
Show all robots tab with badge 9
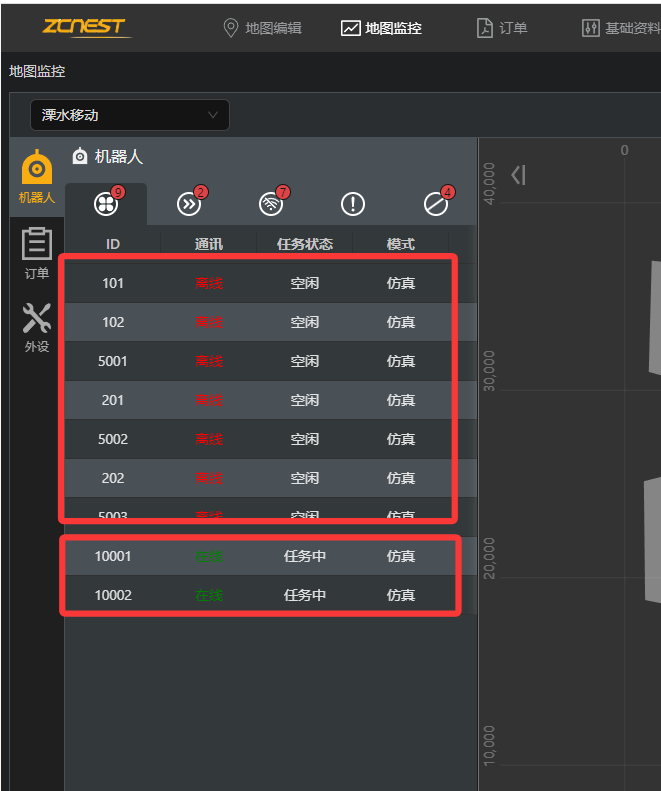click(106, 204)
